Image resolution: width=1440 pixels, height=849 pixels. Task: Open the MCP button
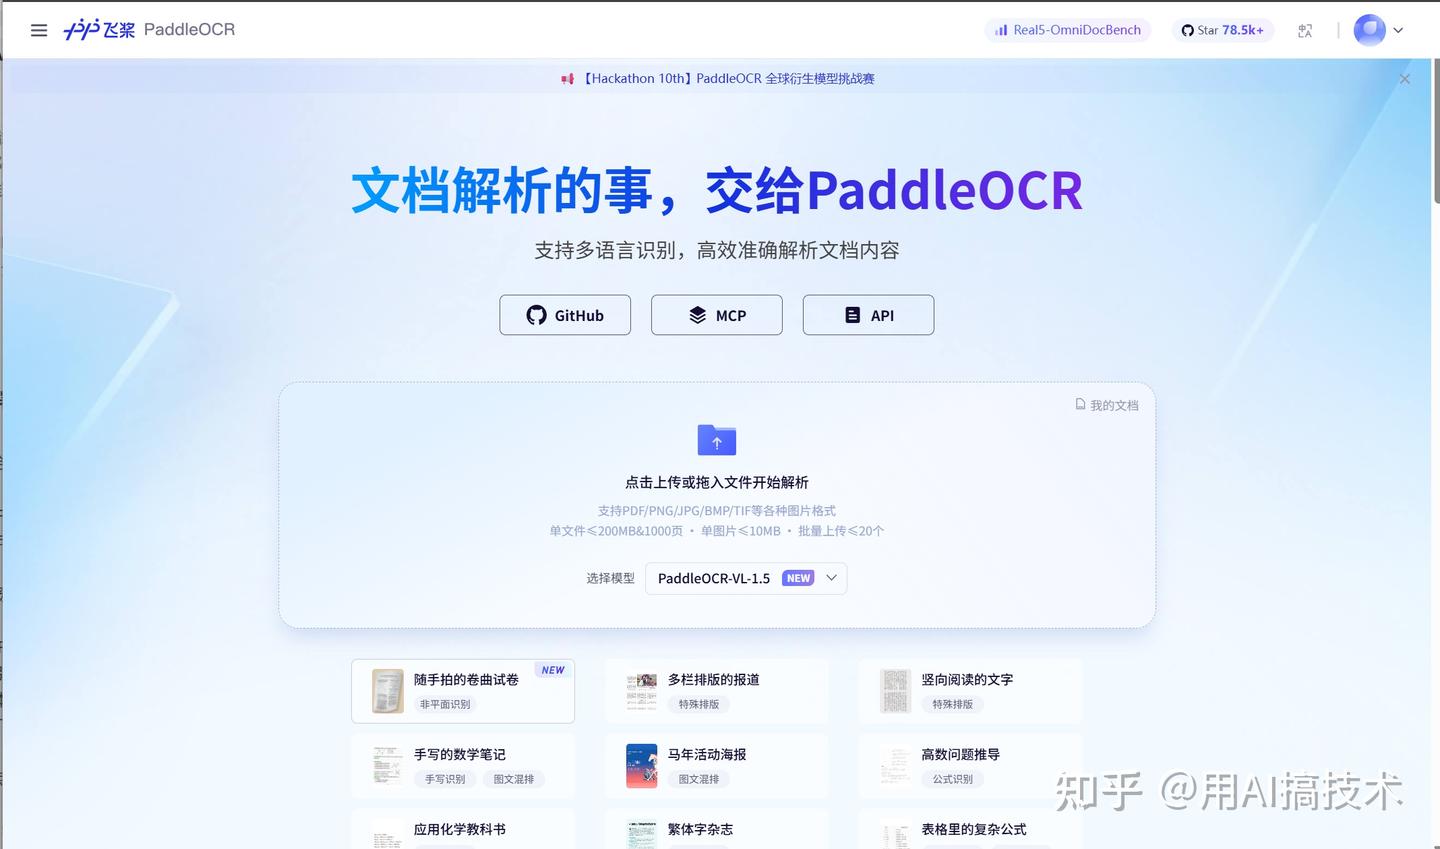[x=717, y=315]
